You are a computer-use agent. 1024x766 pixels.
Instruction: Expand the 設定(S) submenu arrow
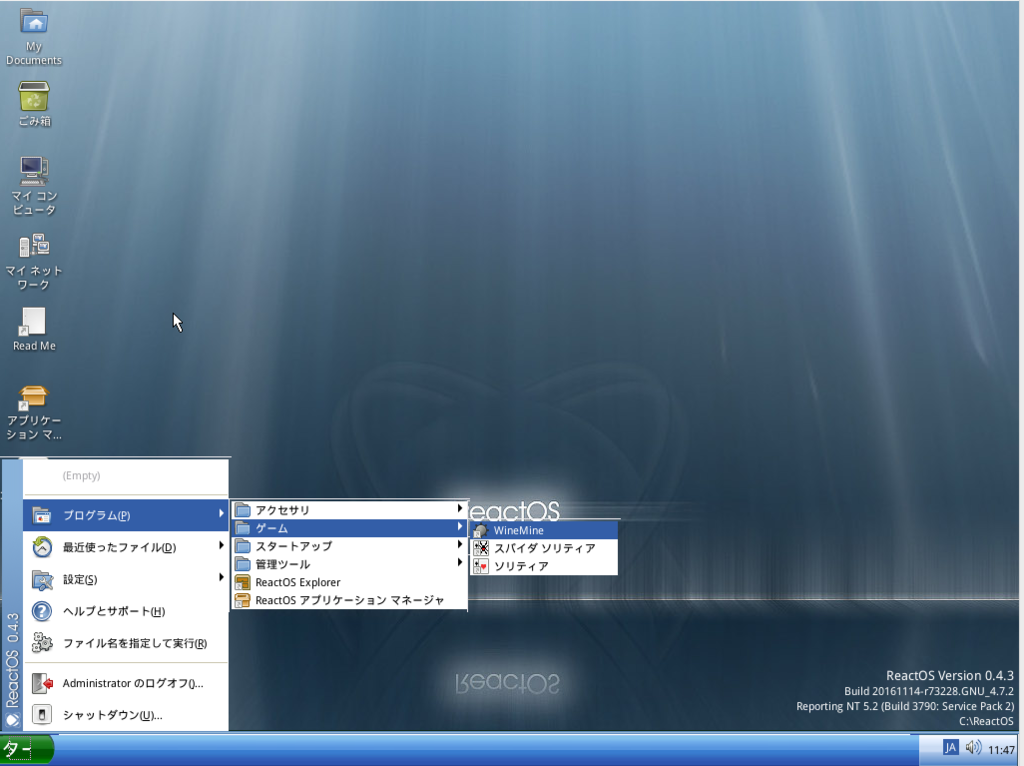[x=221, y=577]
